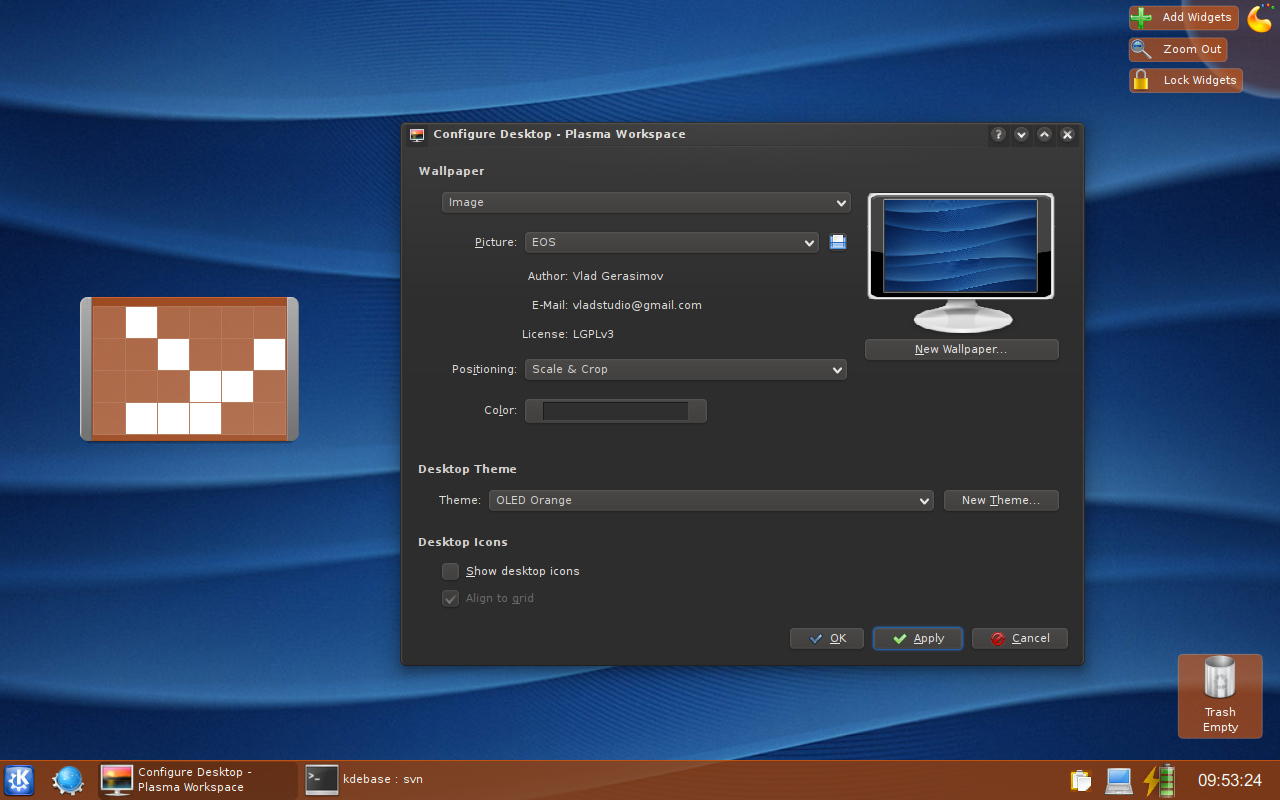Viewport: 1280px width, 800px height.
Task: Shade the dialog with the titlebar down-arrow
Action: (x=1021, y=134)
